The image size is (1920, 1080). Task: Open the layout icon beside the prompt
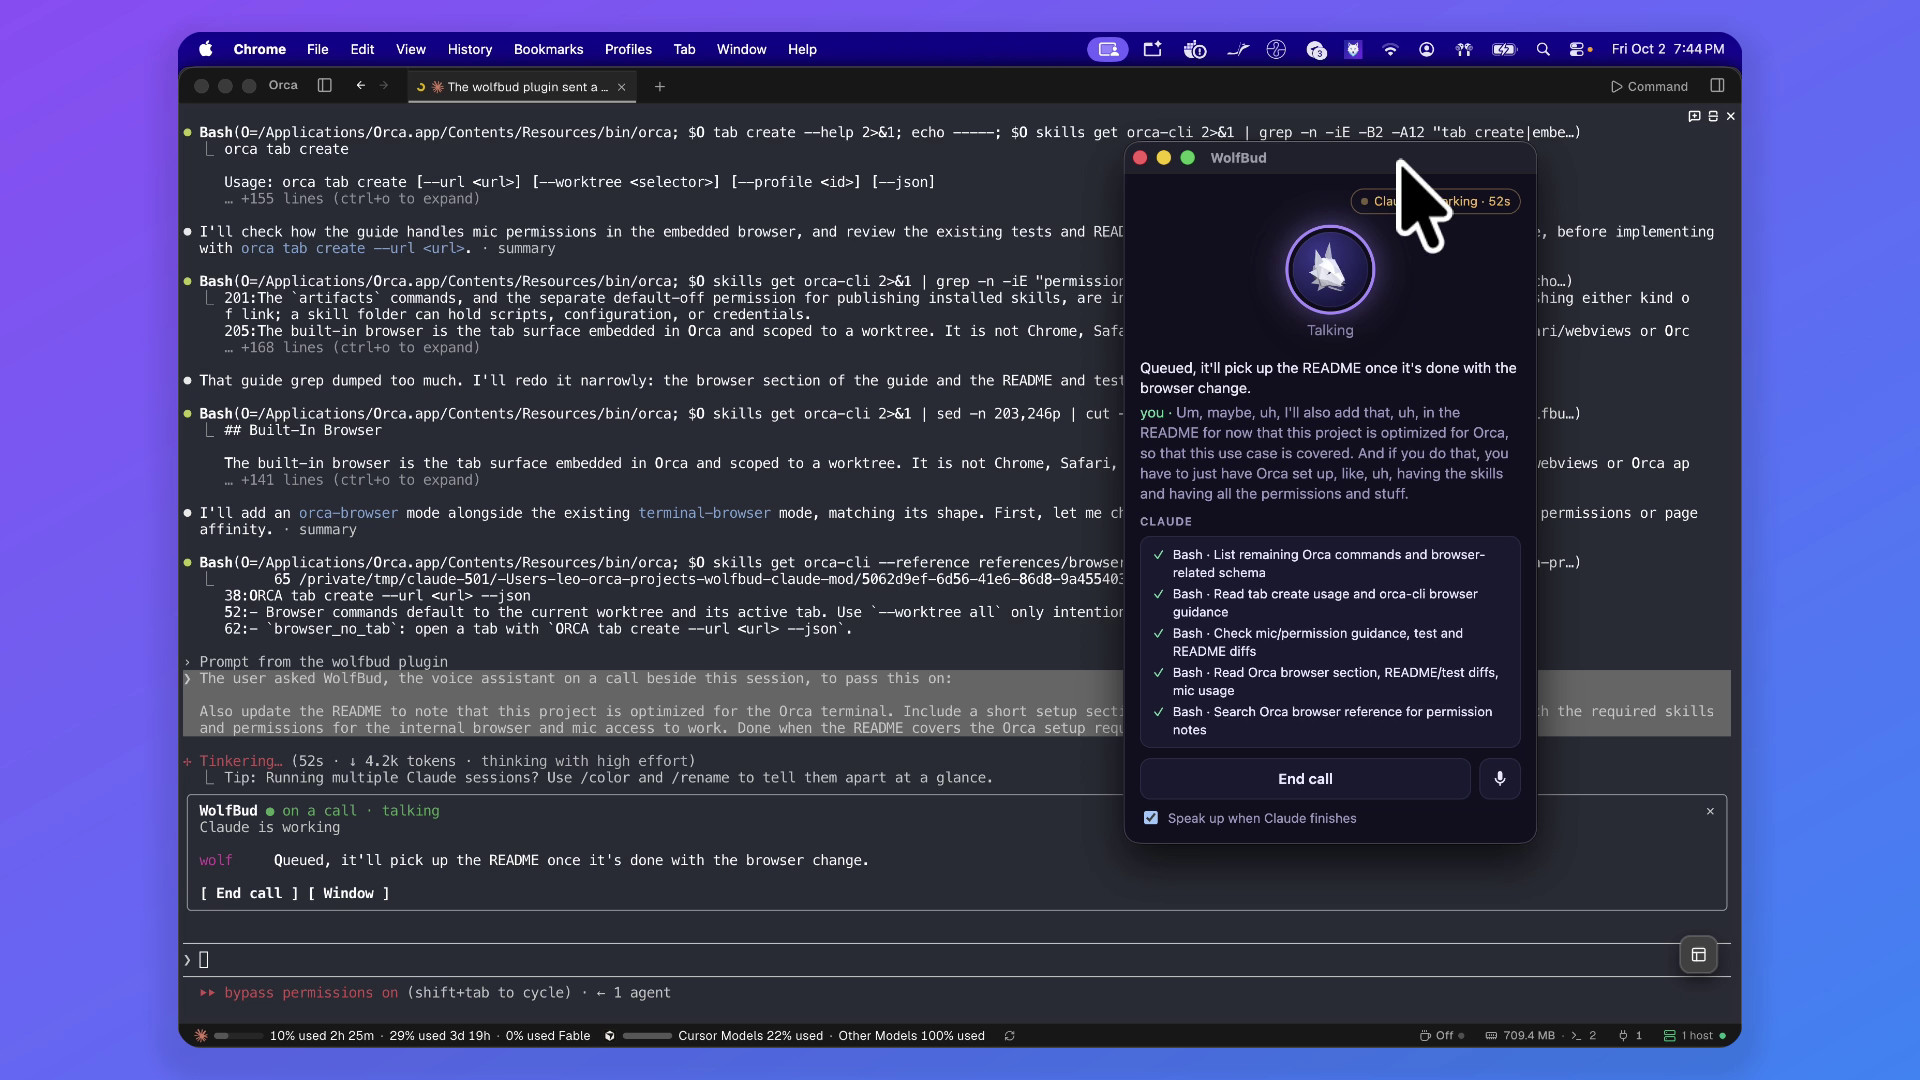point(1698,955)
